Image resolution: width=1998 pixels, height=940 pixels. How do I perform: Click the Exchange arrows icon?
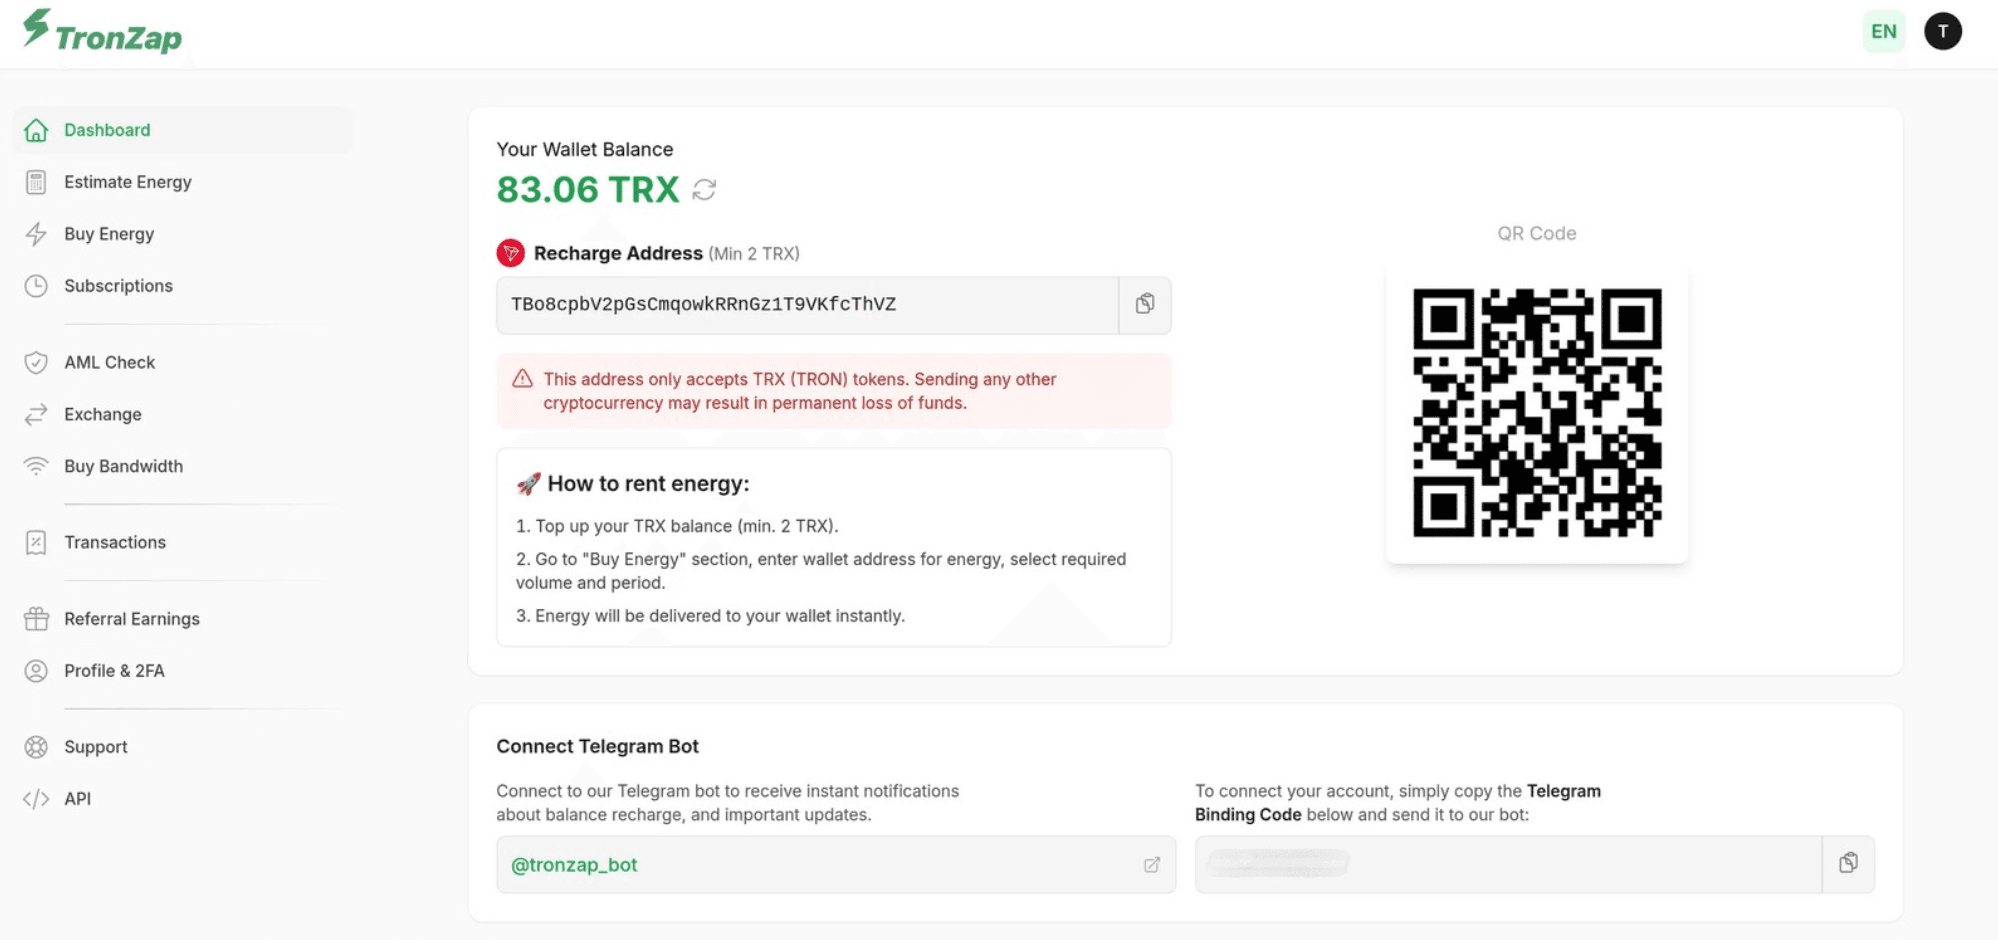(x=36, y=414)
